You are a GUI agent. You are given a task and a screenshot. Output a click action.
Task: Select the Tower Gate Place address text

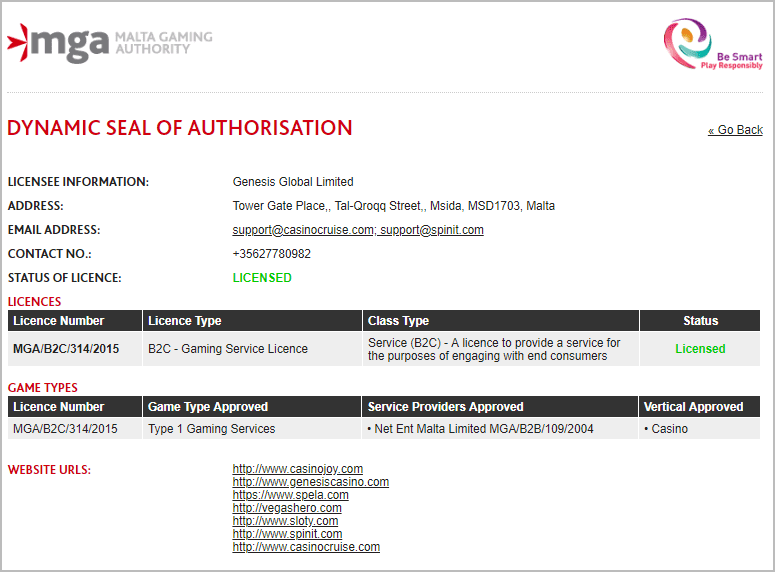tap(393, 206)
